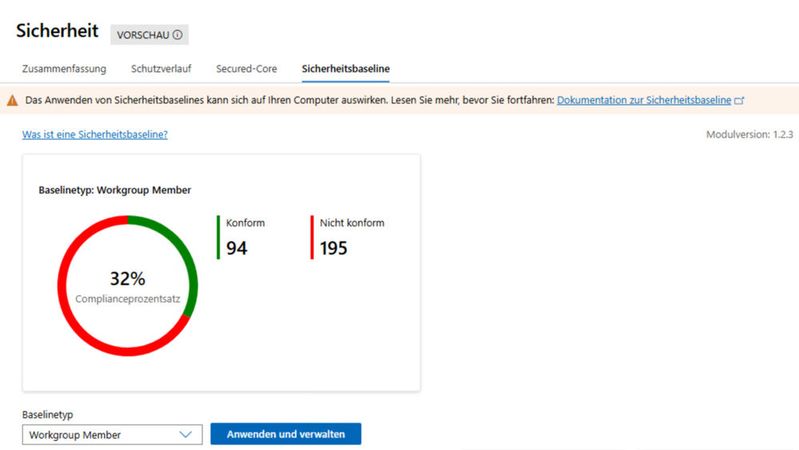Click the Nicht konform label

(352, 223)
